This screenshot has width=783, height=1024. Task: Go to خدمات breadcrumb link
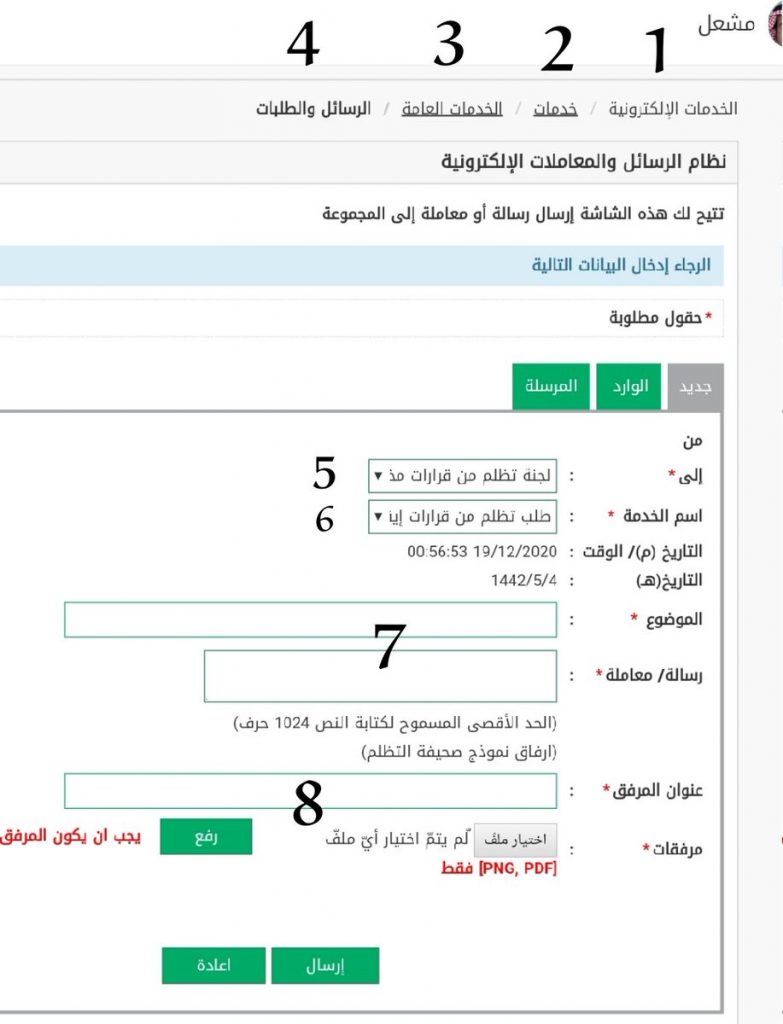click(555, 108)
